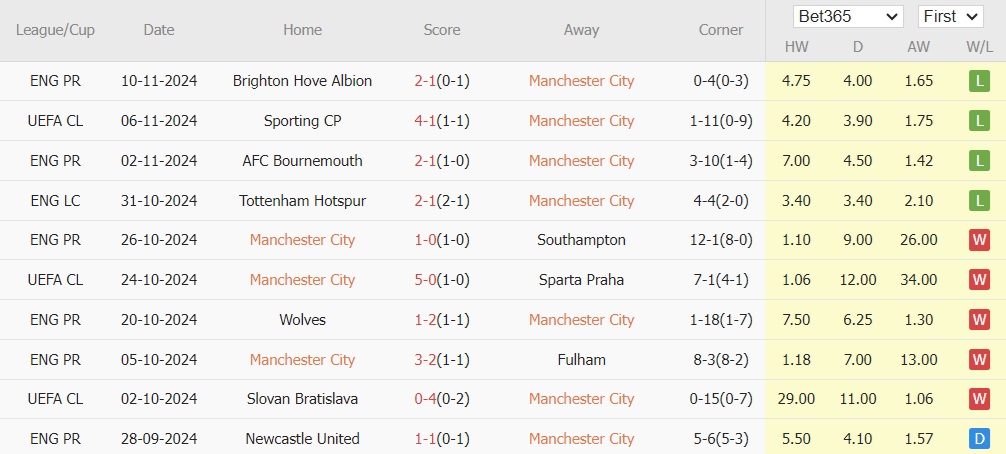1006x454 pixels.
Task: Open the Bet365 bookmaker dropdown
Action: tap(848, 17)
